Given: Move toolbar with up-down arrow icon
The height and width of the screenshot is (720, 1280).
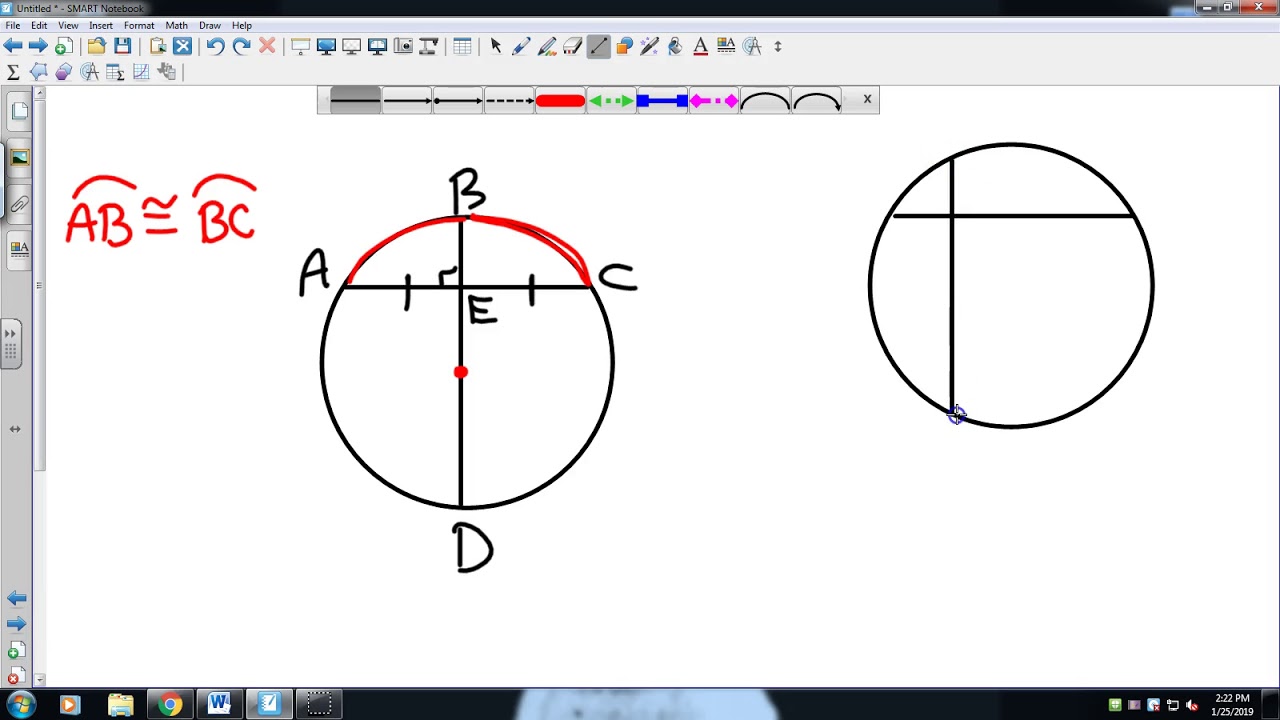Looking at the screenshot, I should [x=778, y=46].
